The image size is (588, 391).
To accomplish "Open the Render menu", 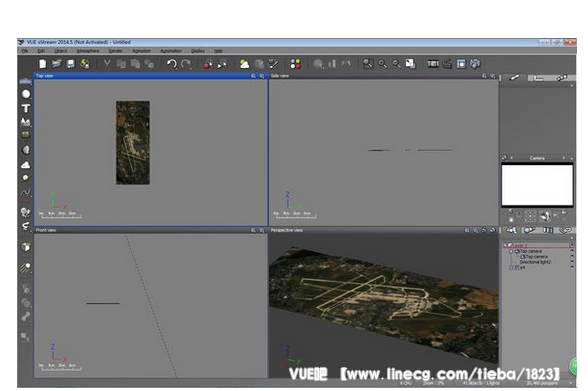I will (116, 51).
